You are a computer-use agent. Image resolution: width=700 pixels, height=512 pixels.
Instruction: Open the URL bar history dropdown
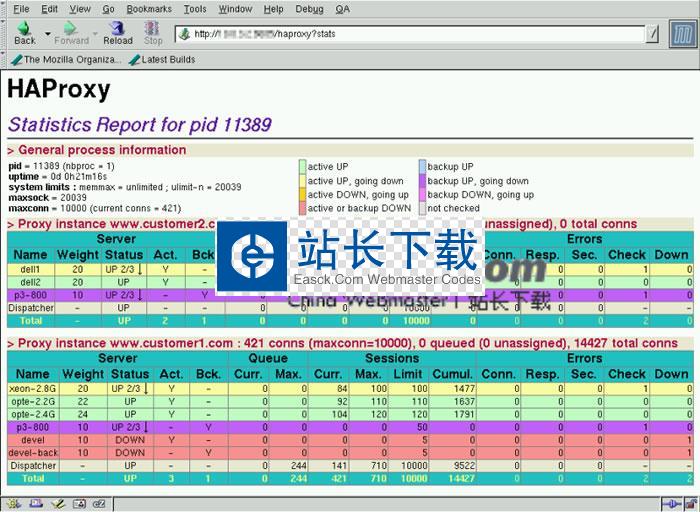[652, 35]
